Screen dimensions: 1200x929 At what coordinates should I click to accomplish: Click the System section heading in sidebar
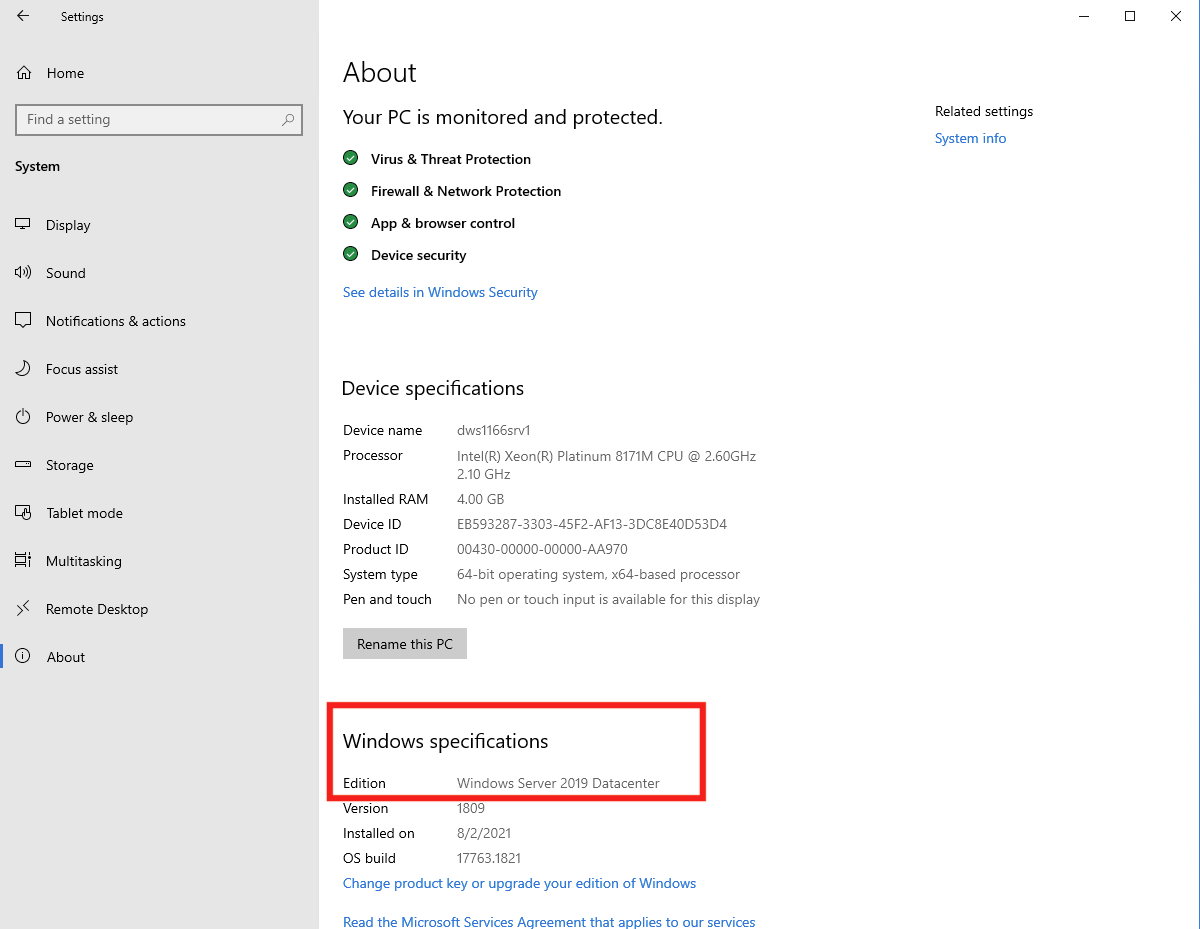pyautogui.click(x=37, y=166)
